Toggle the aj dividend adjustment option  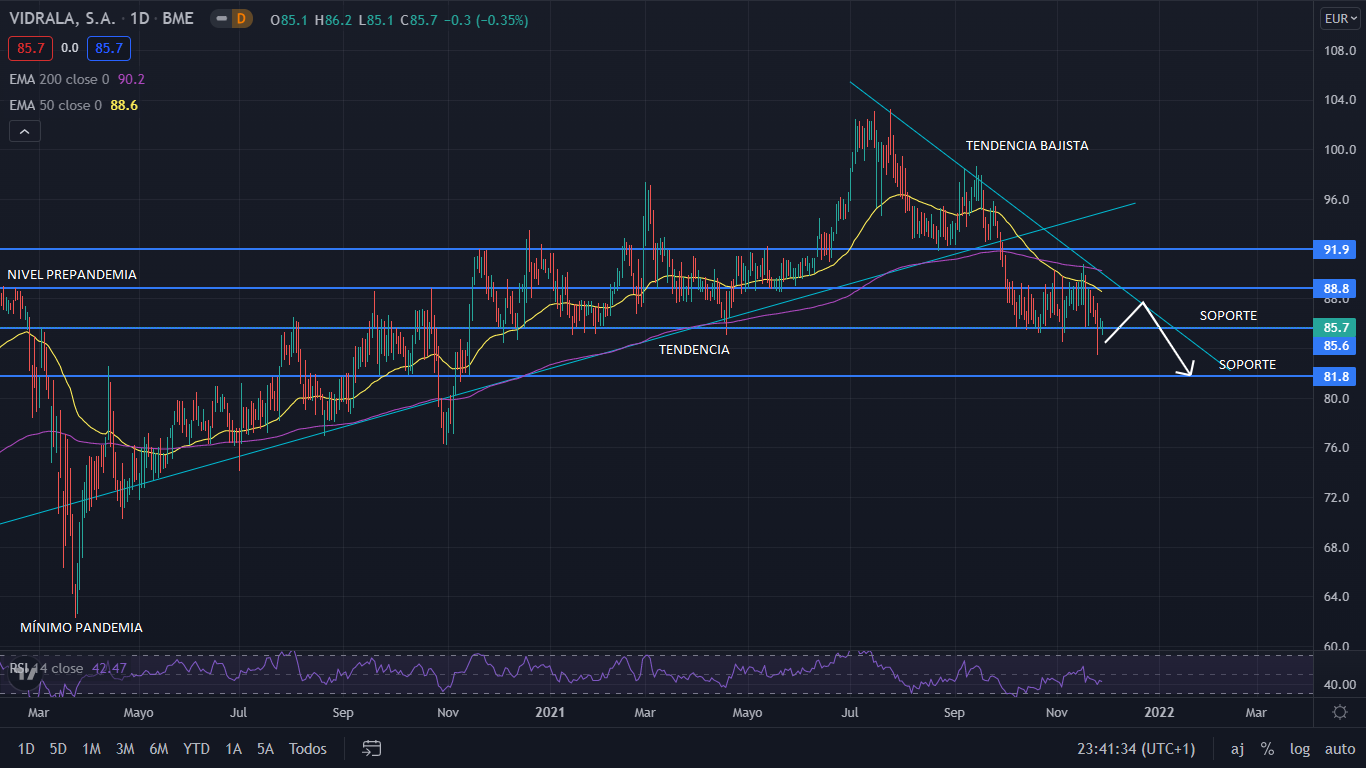pos(1237,748)
